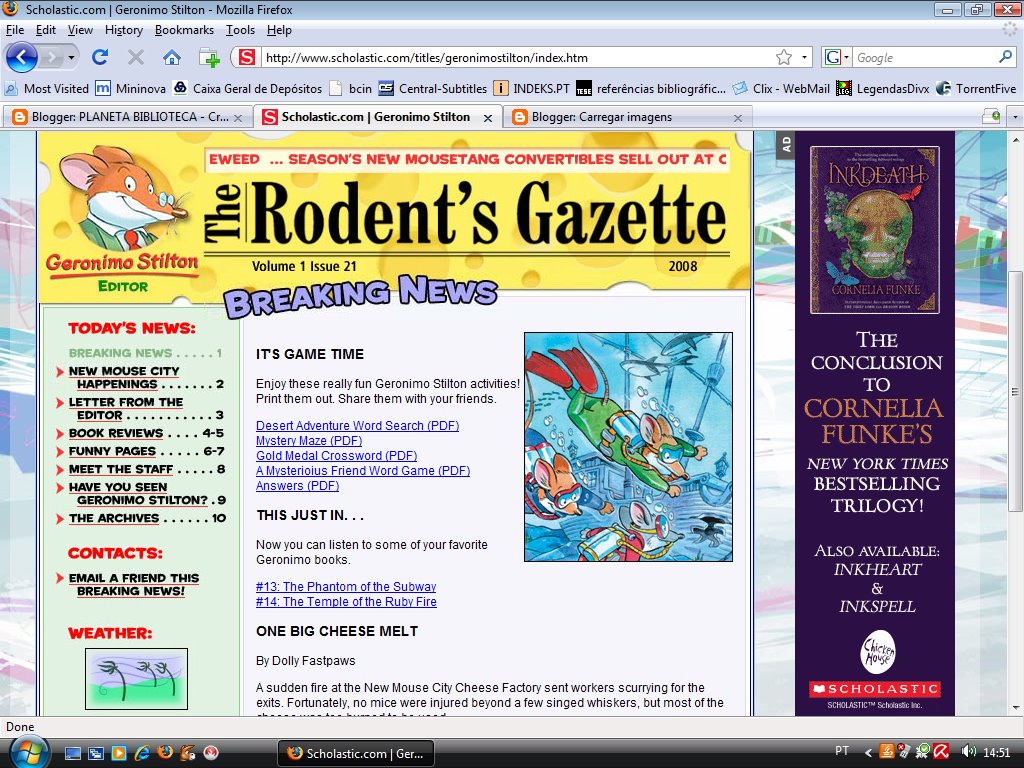The width and height of the screenshot is (1024, 768).
Task: Listen to #13: The Phantom of the Subway
Action: point(345,586)
